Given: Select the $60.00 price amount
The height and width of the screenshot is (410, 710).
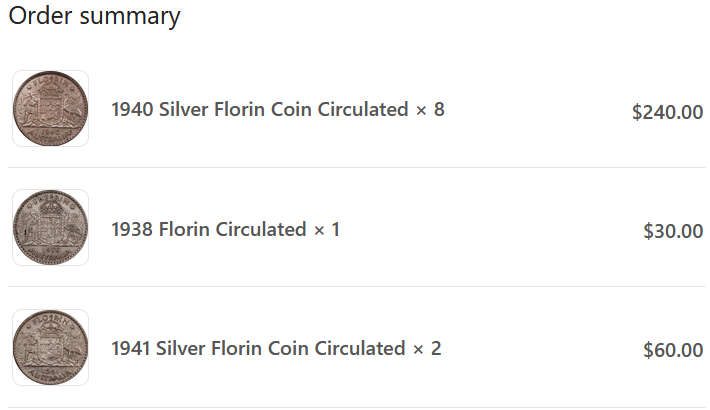Looking at the screenshot, I should coord(672,351).
